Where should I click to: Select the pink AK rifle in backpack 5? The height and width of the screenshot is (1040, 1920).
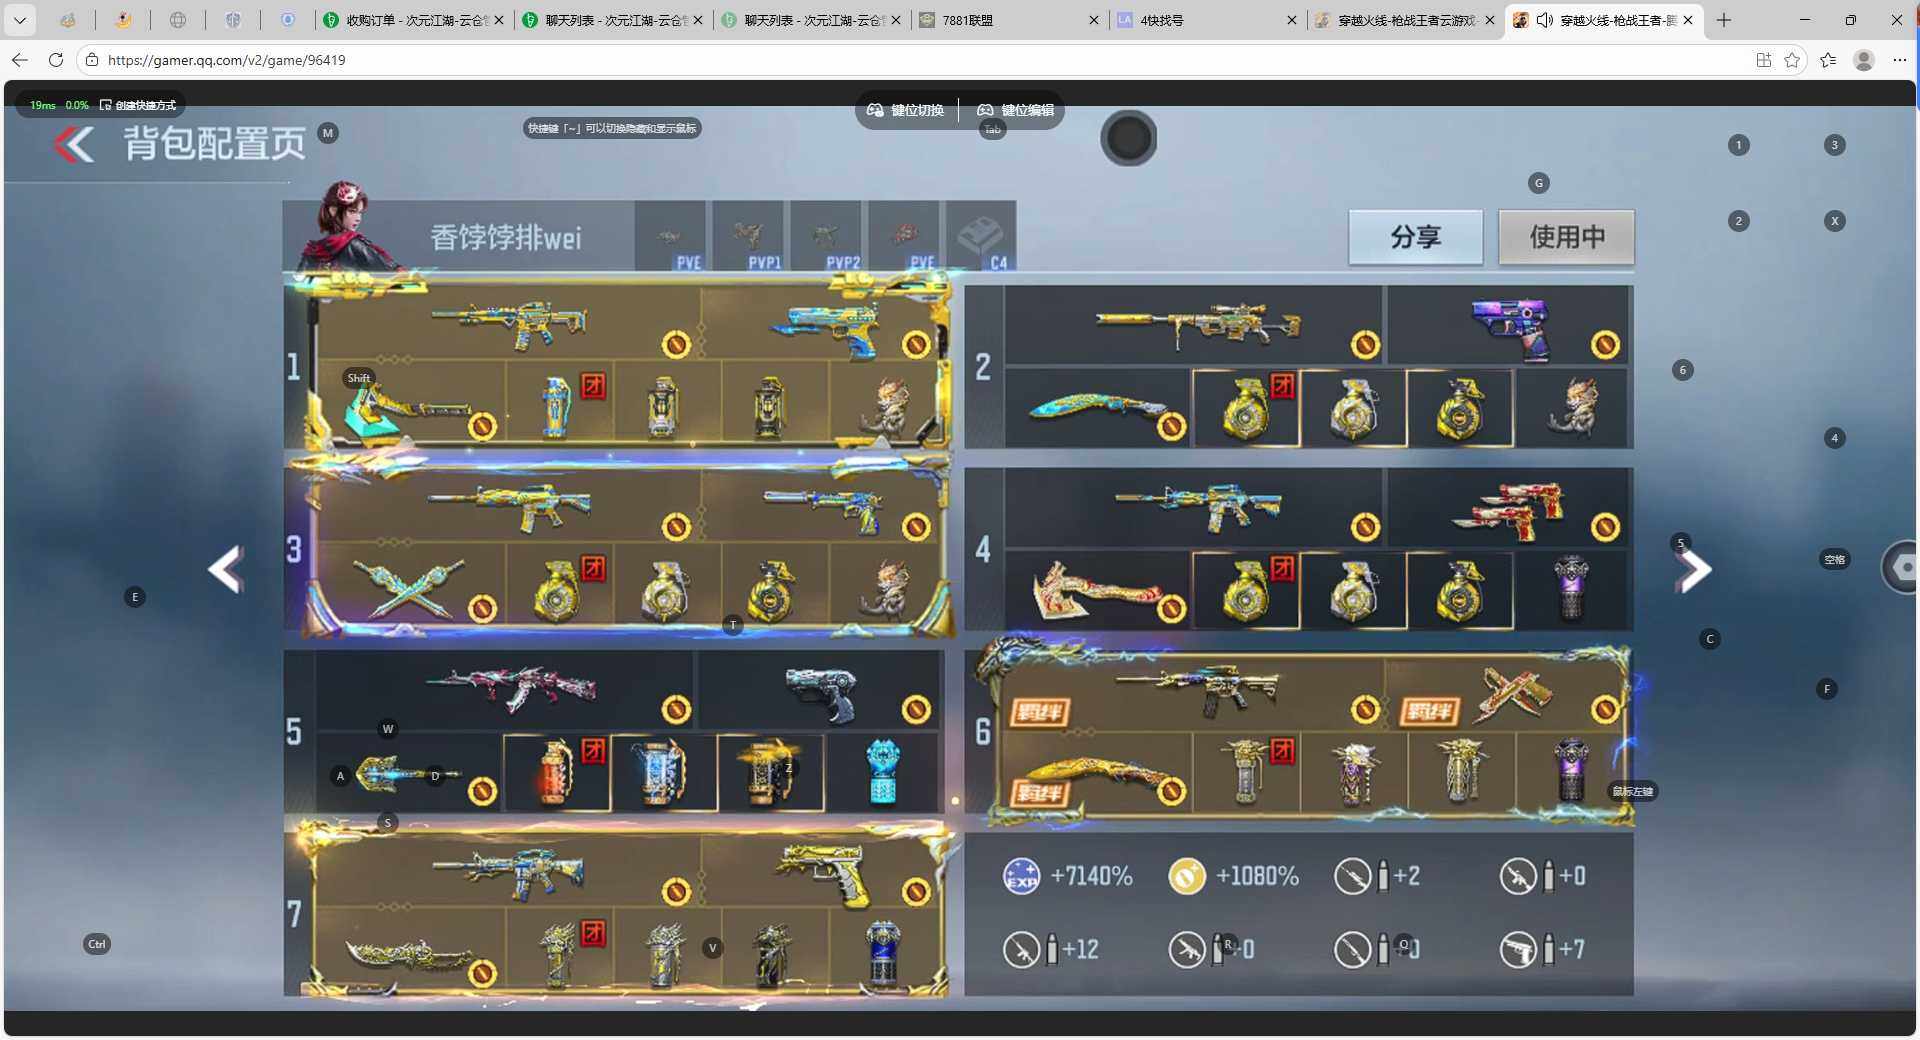click(x=510, y=688)
